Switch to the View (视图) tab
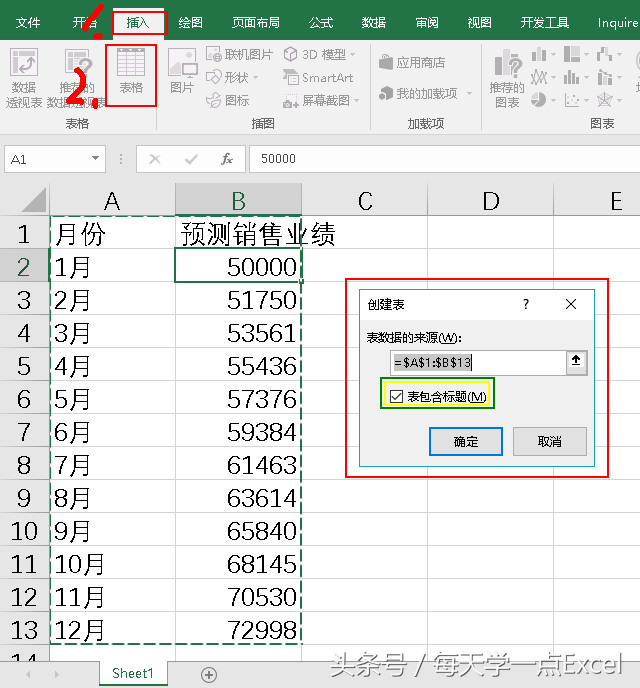The image size is (640, 688). [x=479, y=22]
